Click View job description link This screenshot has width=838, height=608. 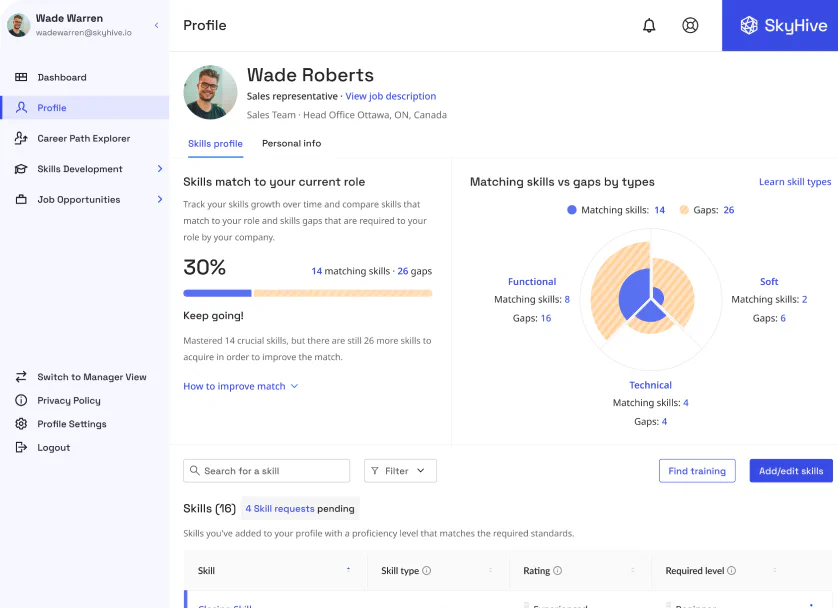click(x=391, y=96)
